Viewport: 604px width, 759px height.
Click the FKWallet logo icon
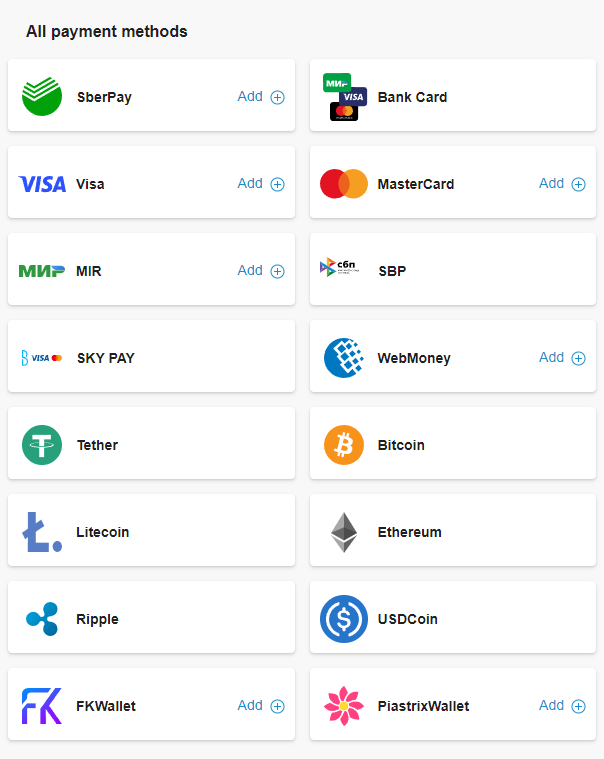[42, 706]
